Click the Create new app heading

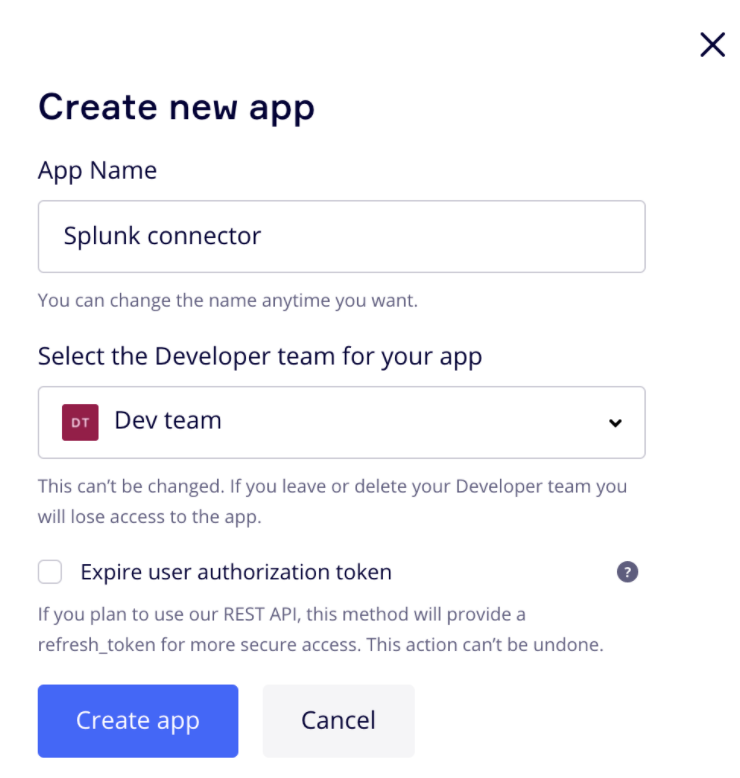point(176,107)
